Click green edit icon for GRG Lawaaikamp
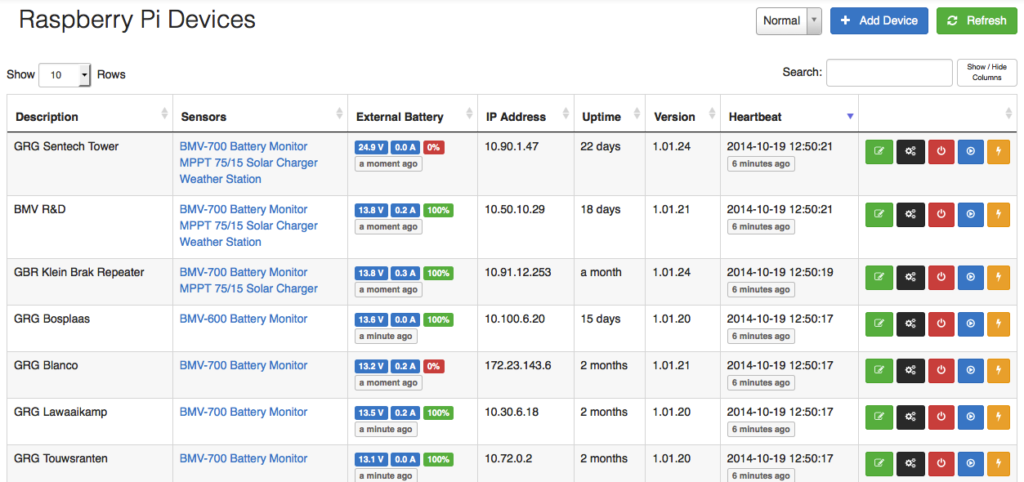Screen dimensions: 1024x482 [879, 417]
